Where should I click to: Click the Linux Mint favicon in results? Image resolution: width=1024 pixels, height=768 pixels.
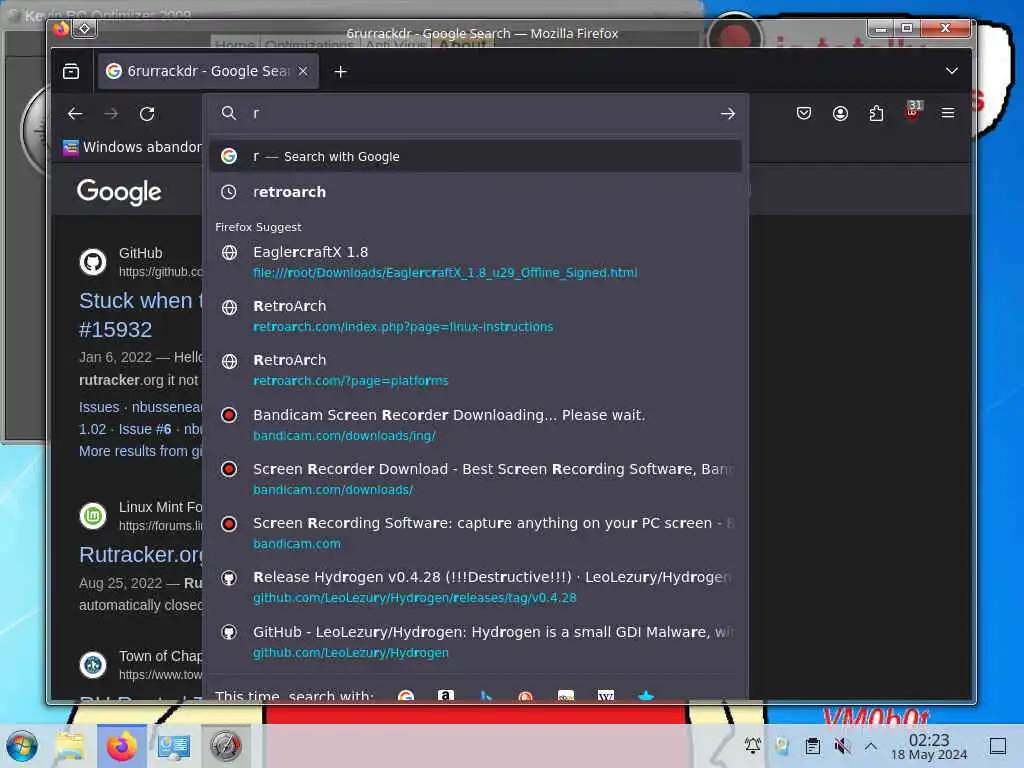(93, 516)
